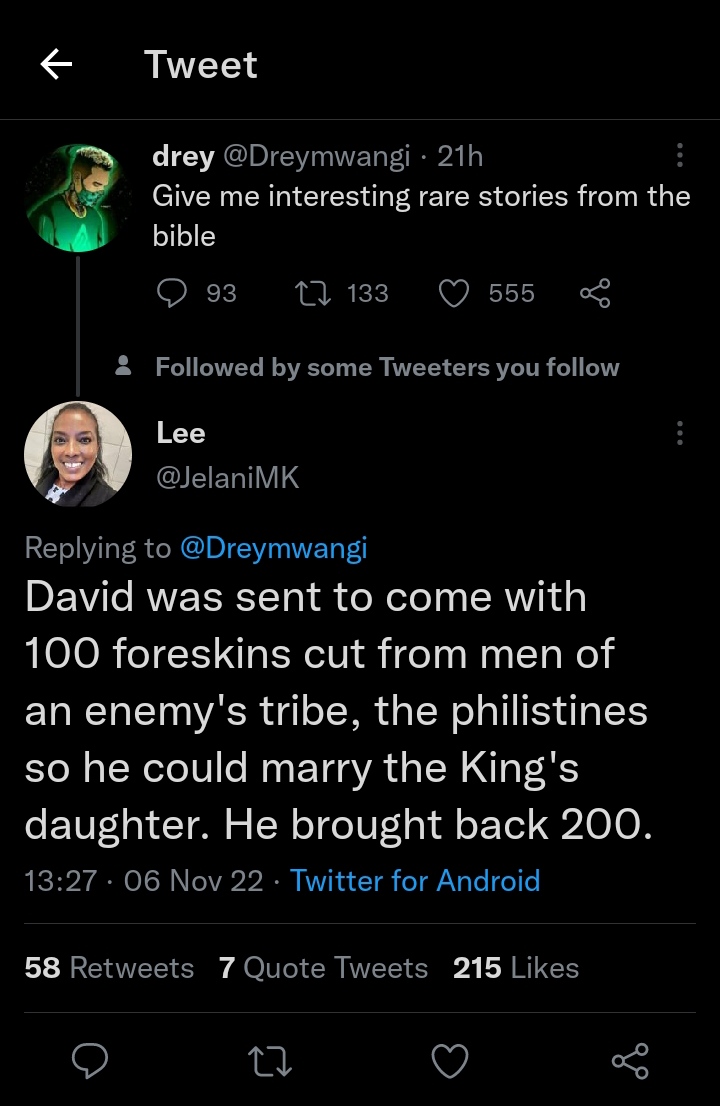Tap the Twitter for Android link
The width and height of the screenshot is (720, 1106).
[x=415, y=881]
